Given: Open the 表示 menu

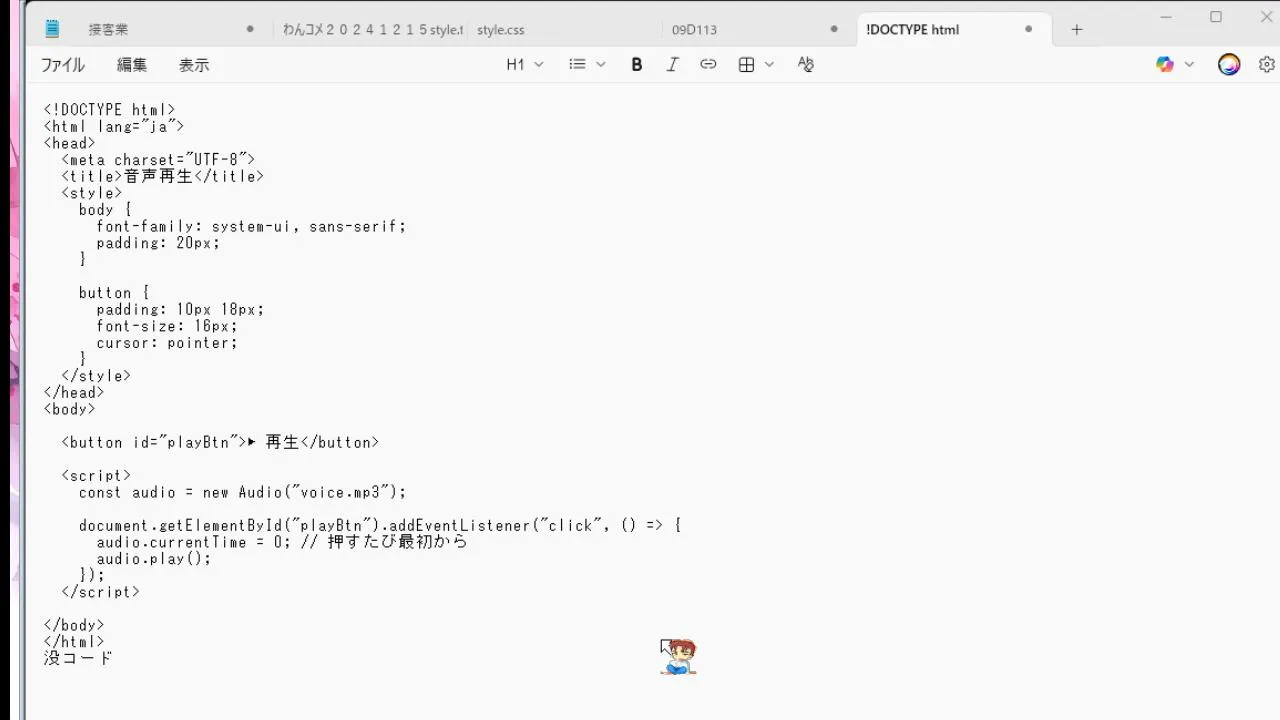Looking at the screenshot, I should tap(194, 64).
